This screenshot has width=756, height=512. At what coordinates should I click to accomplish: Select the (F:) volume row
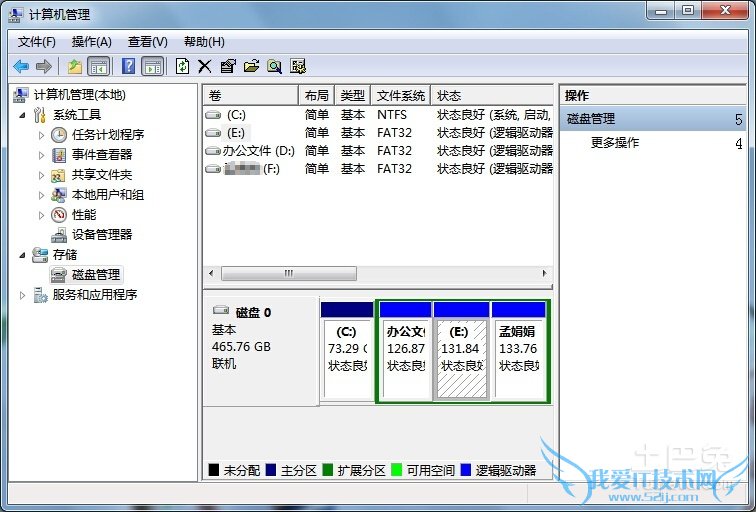[x=378, y=169]
